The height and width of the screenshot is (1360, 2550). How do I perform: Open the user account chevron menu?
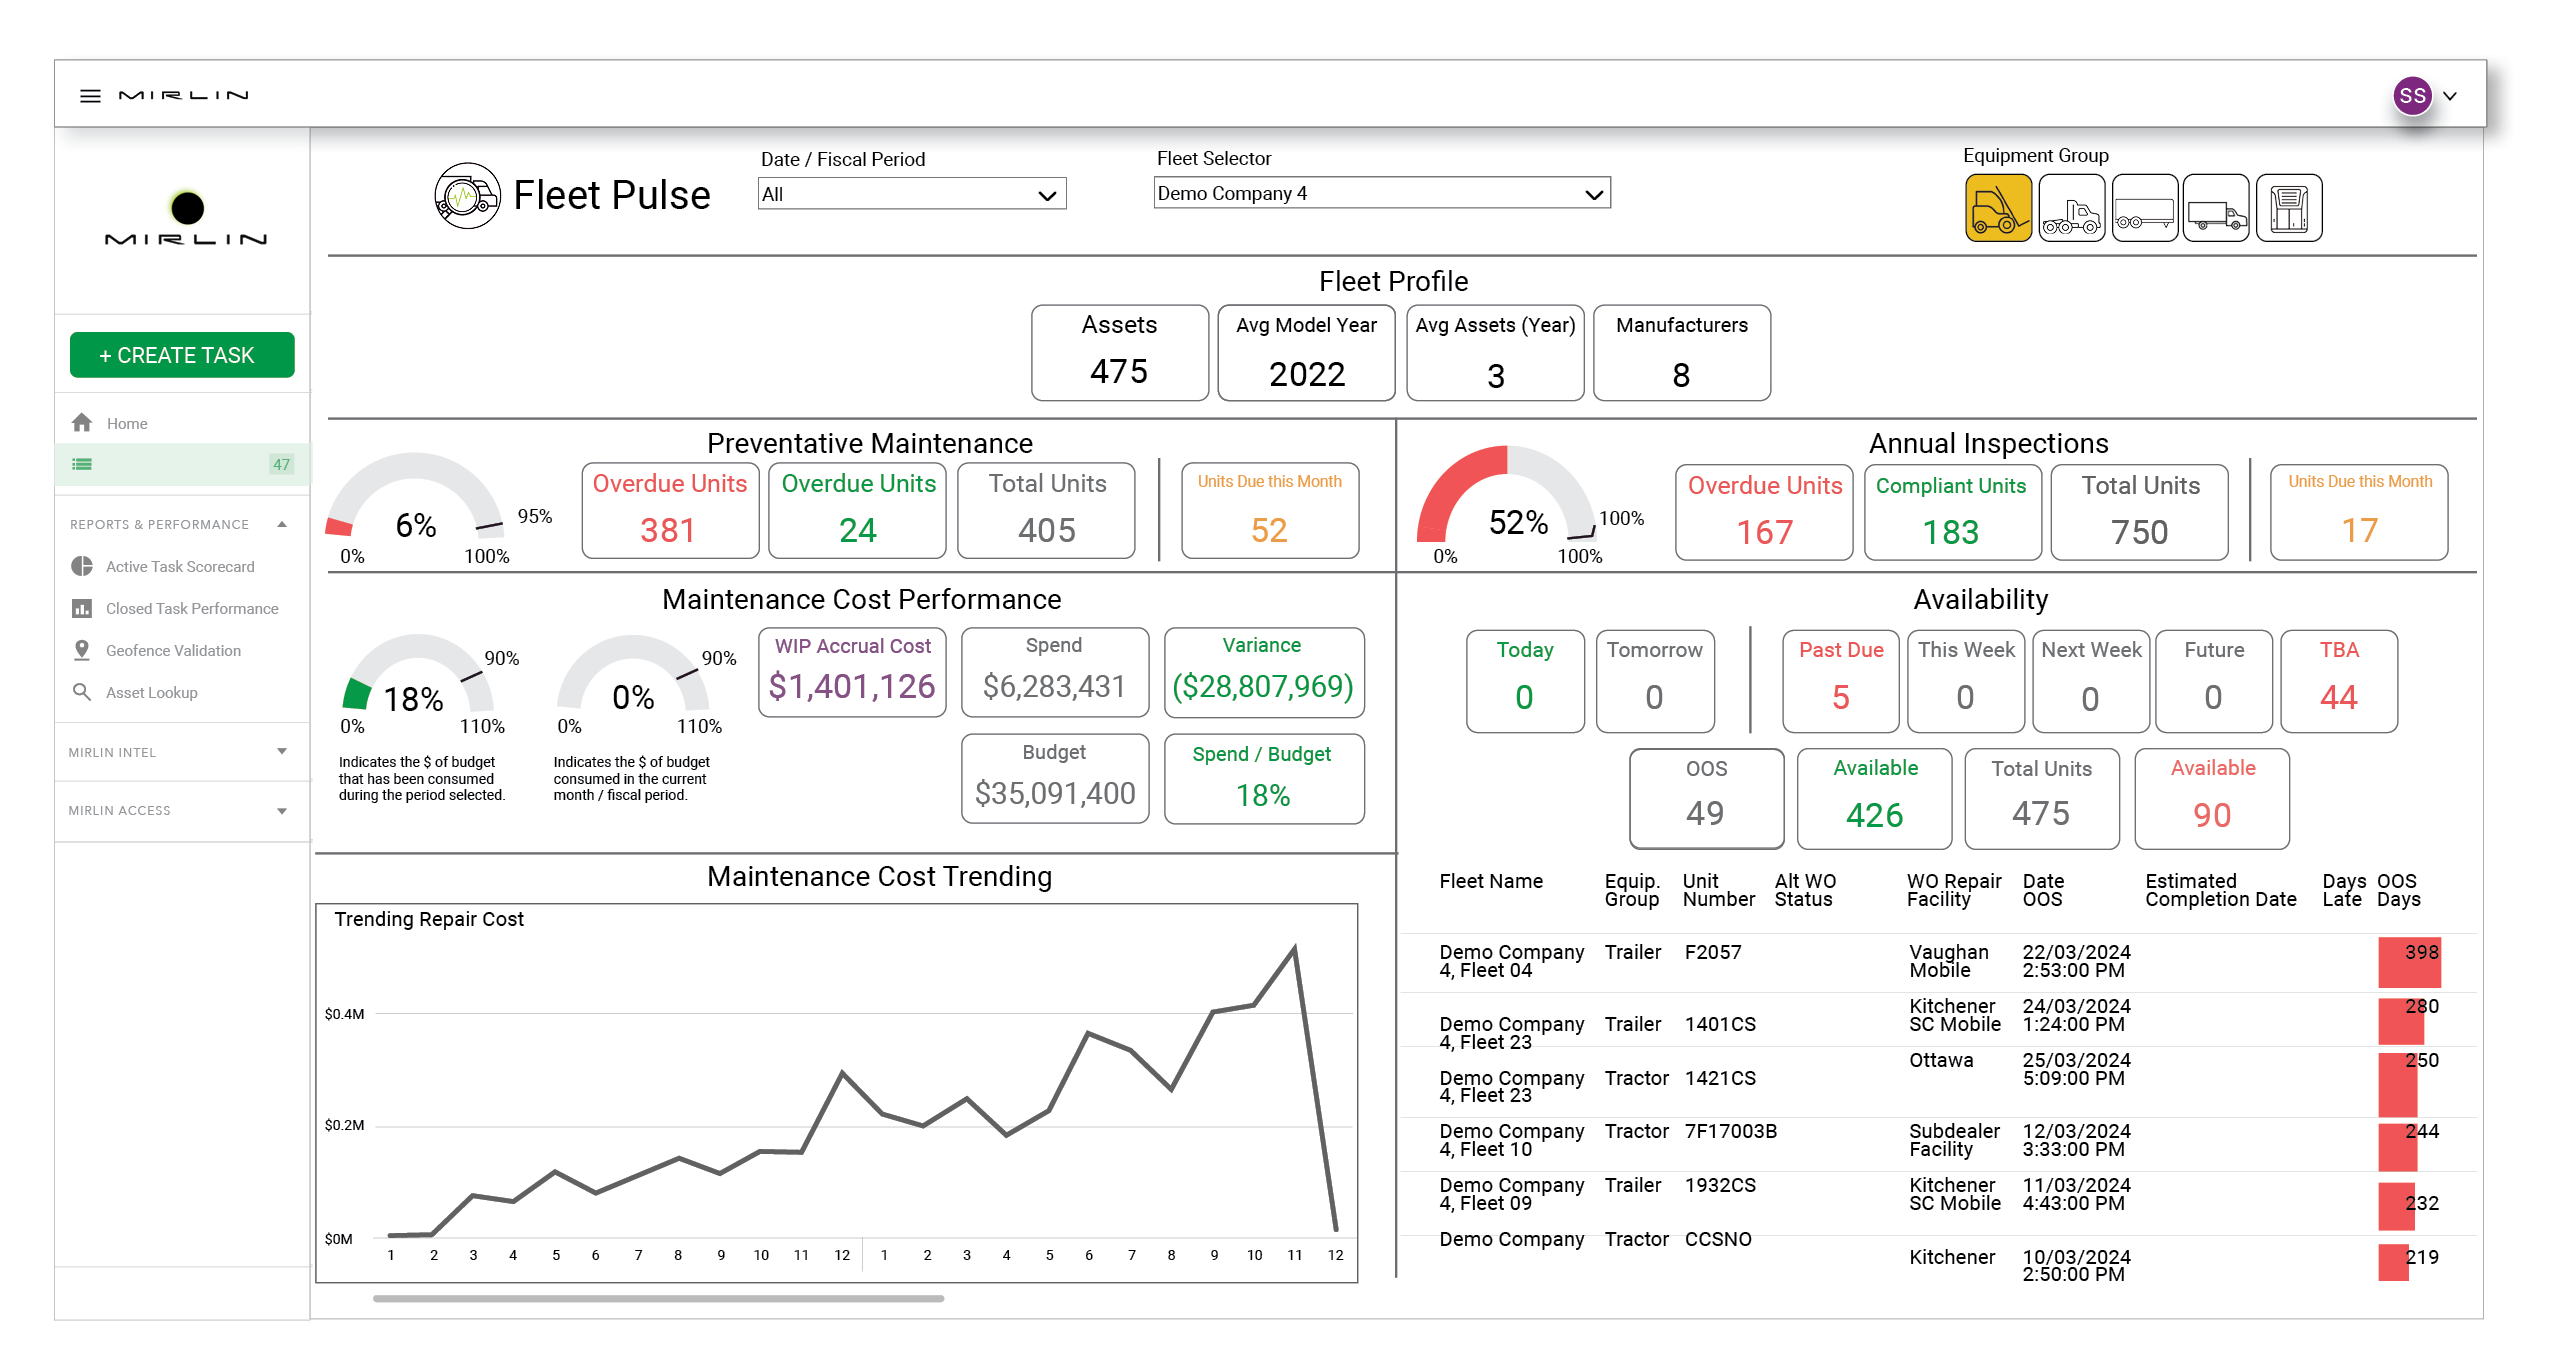tap(2449, 96)
